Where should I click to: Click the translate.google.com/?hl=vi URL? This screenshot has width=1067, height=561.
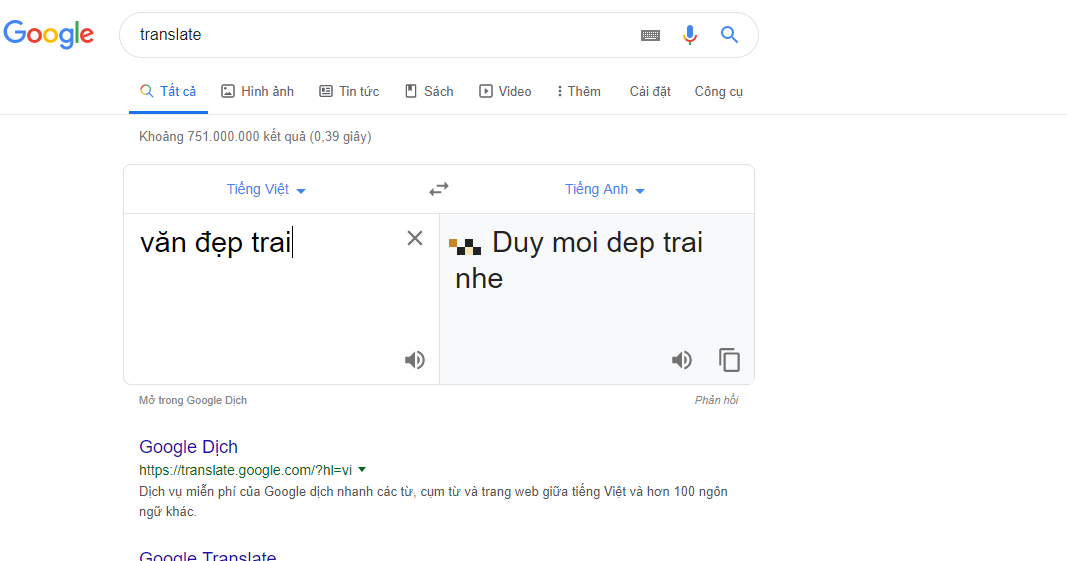tap(246, 470)
